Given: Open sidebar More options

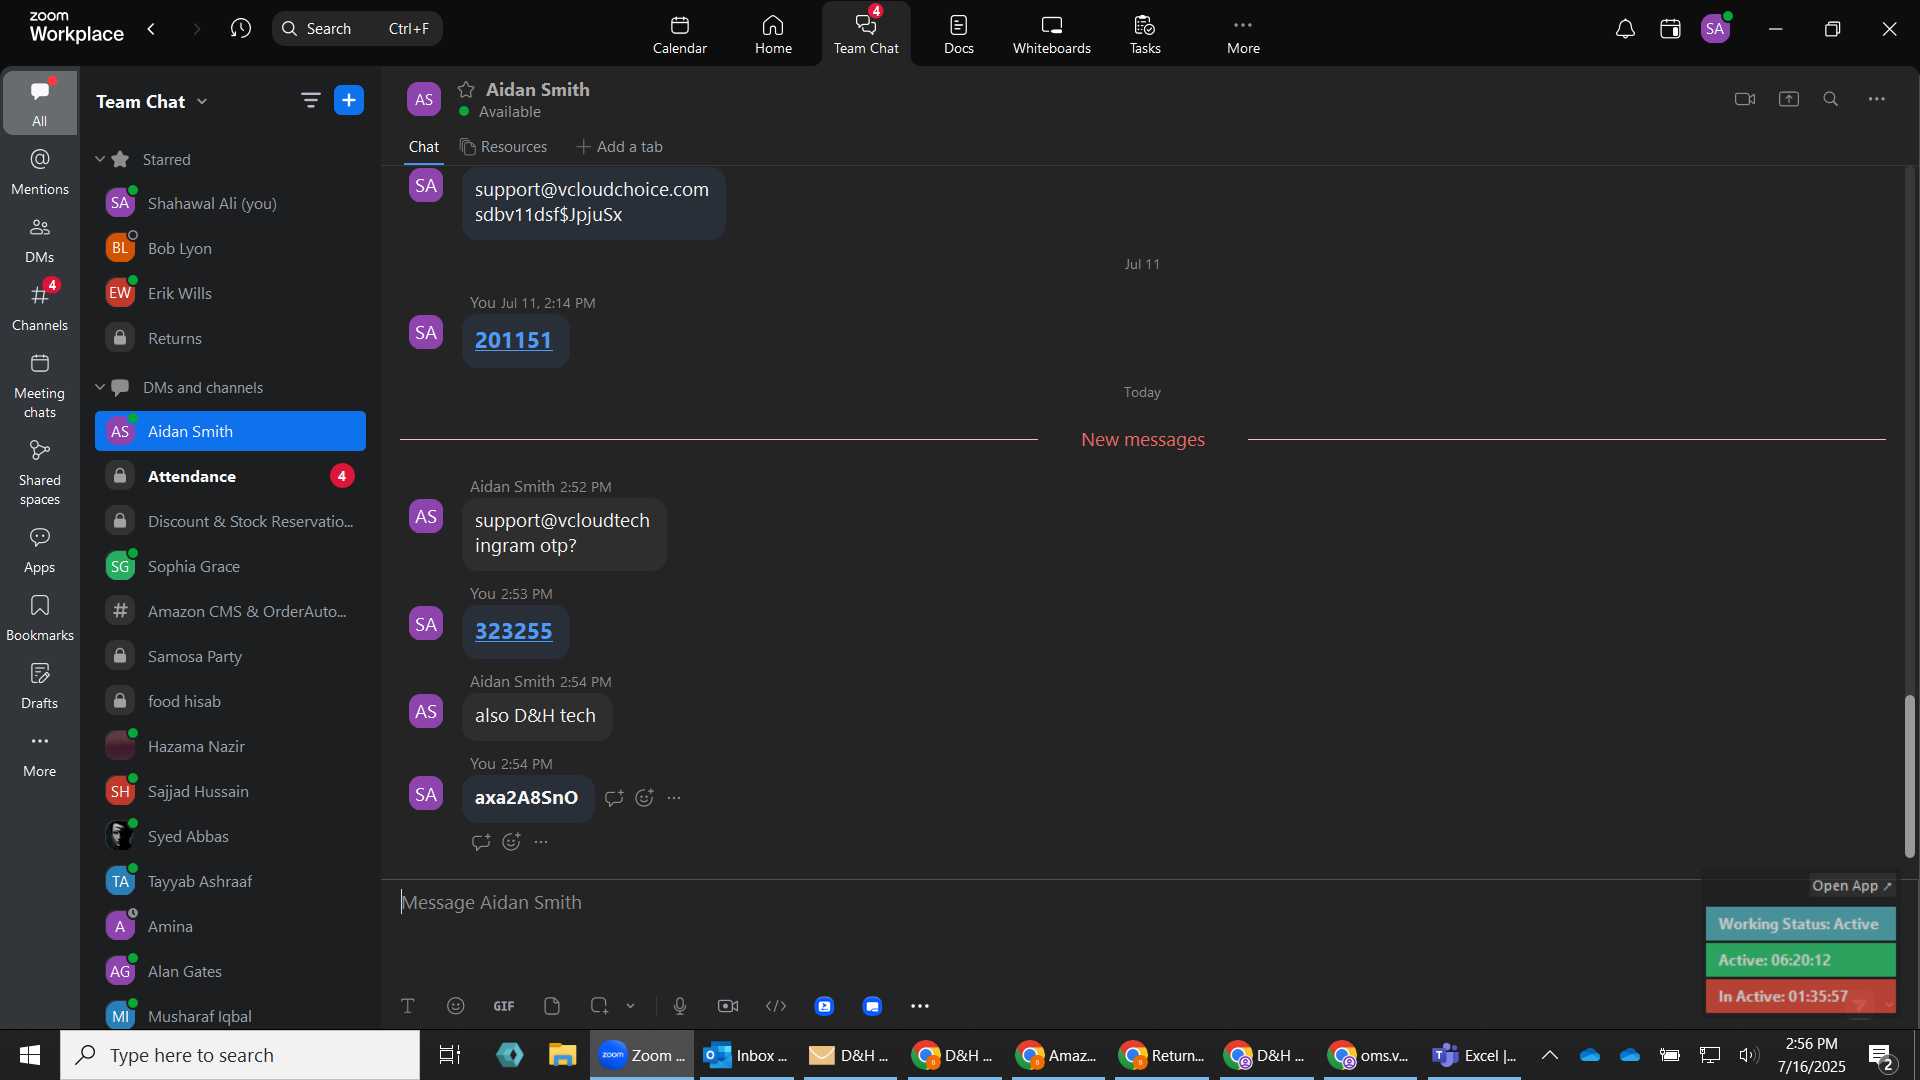Looking at the screenshot, I should point(40,754).
